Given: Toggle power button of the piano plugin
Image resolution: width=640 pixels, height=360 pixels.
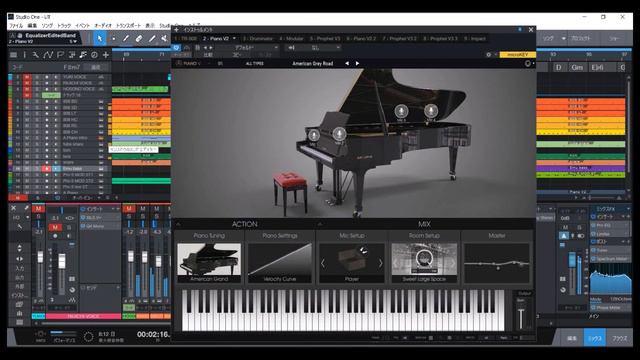Looking at the screenshot, I should click(176, 48).
